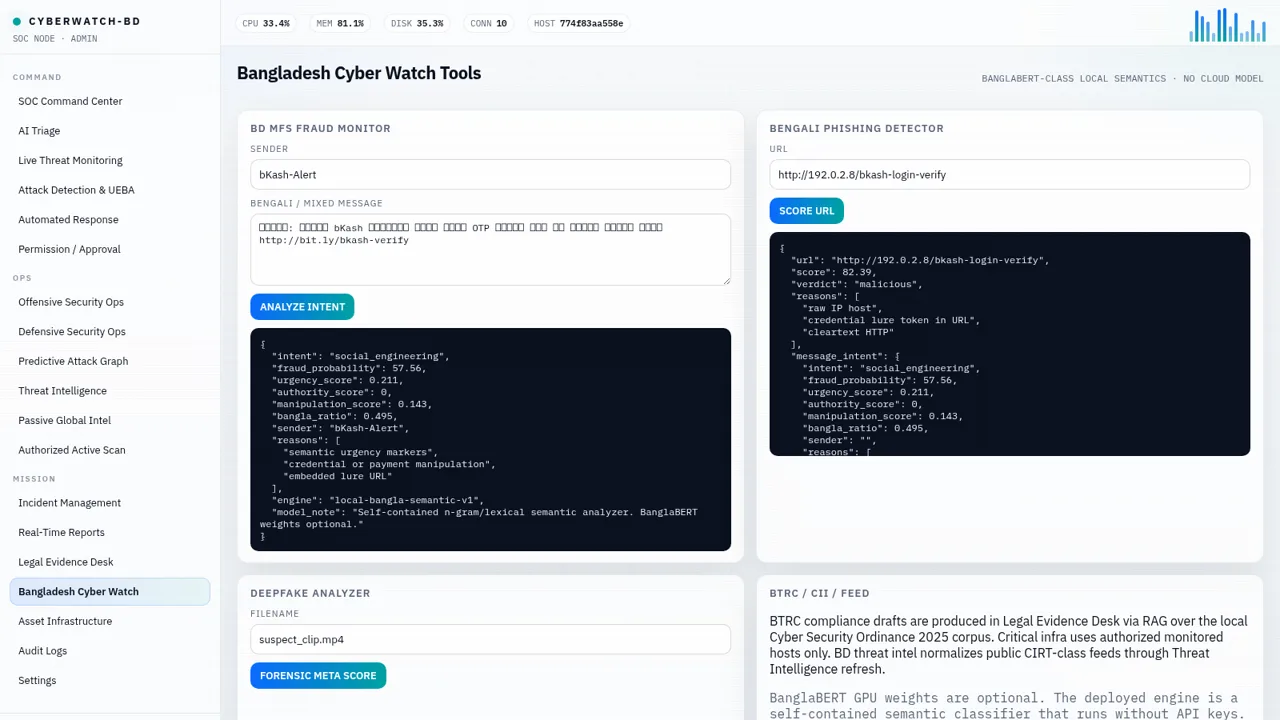Click the activity bar chart in the header

(1228, 25)
